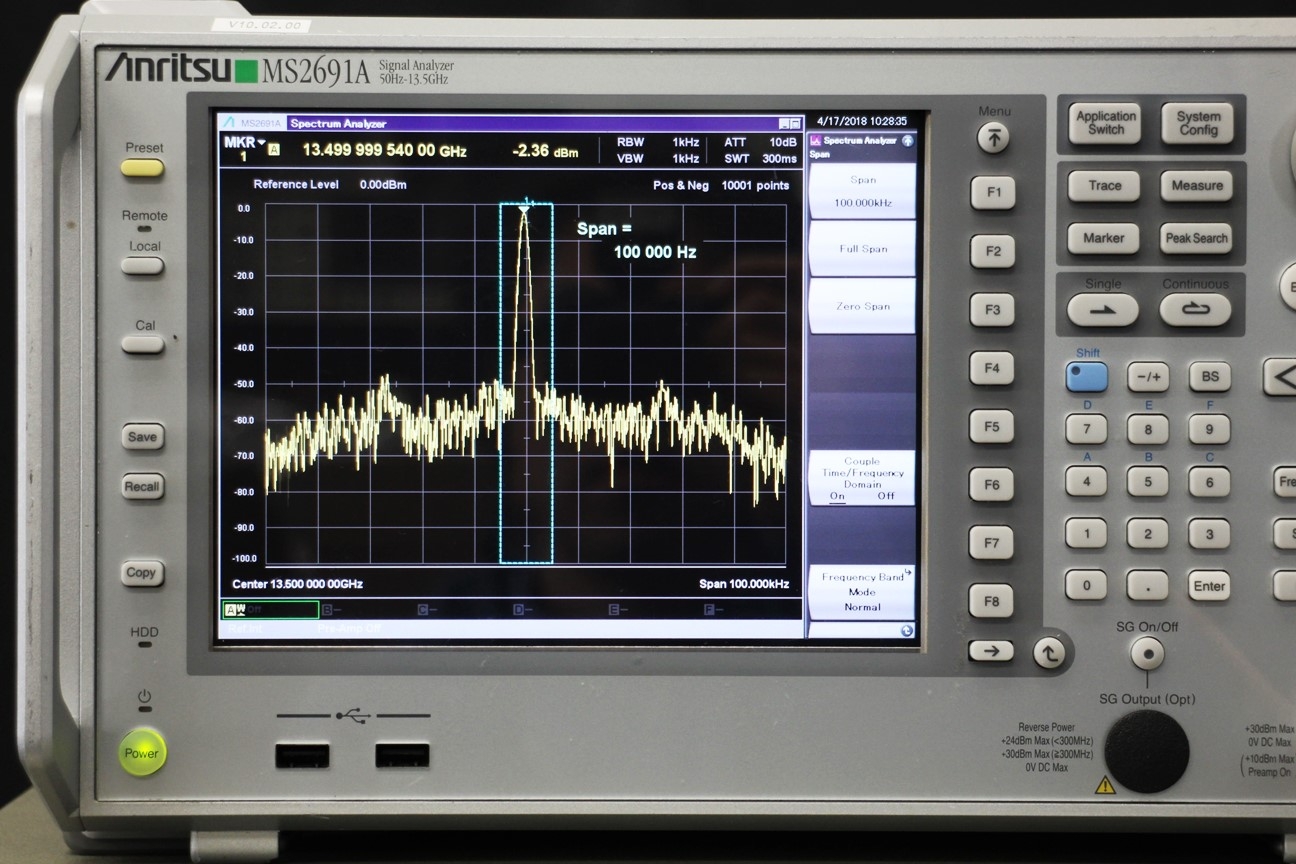Click the RBW 1kHz readout
1296x864 pixels.
tap(657, 143)
